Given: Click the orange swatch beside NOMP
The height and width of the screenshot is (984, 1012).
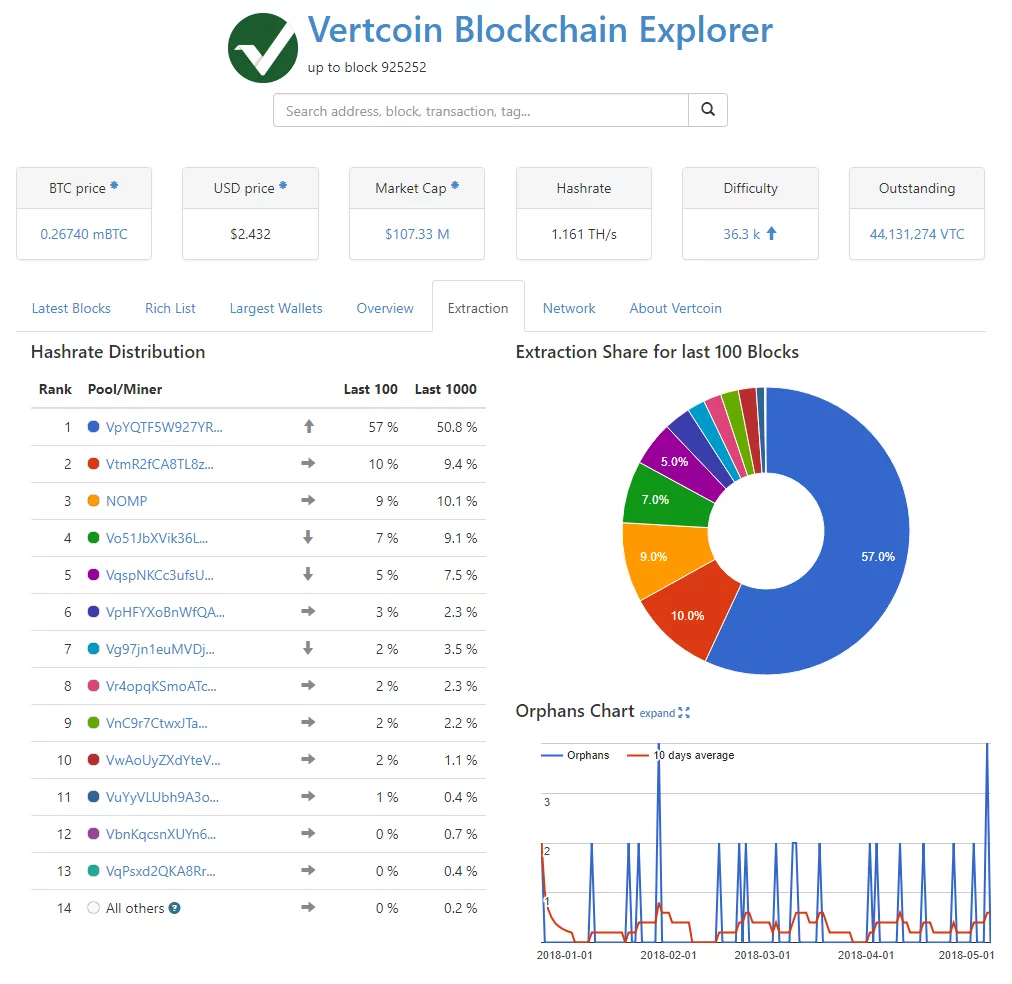Looking at the screenshot, I should (x=93, y=501).
